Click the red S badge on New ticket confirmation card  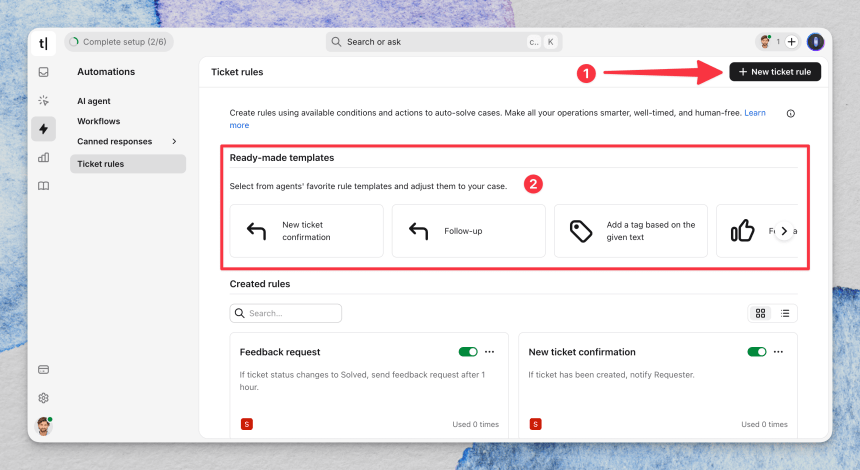[x=535, y=424]
